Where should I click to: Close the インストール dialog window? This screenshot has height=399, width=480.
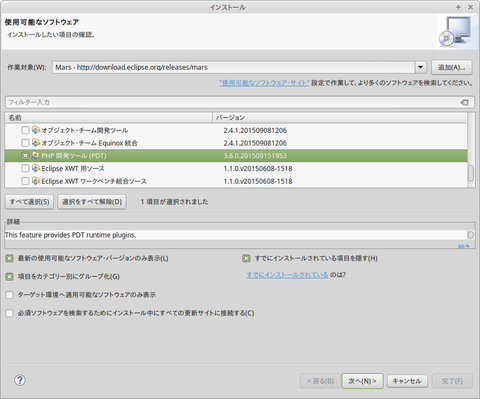(x=470, y=7)
